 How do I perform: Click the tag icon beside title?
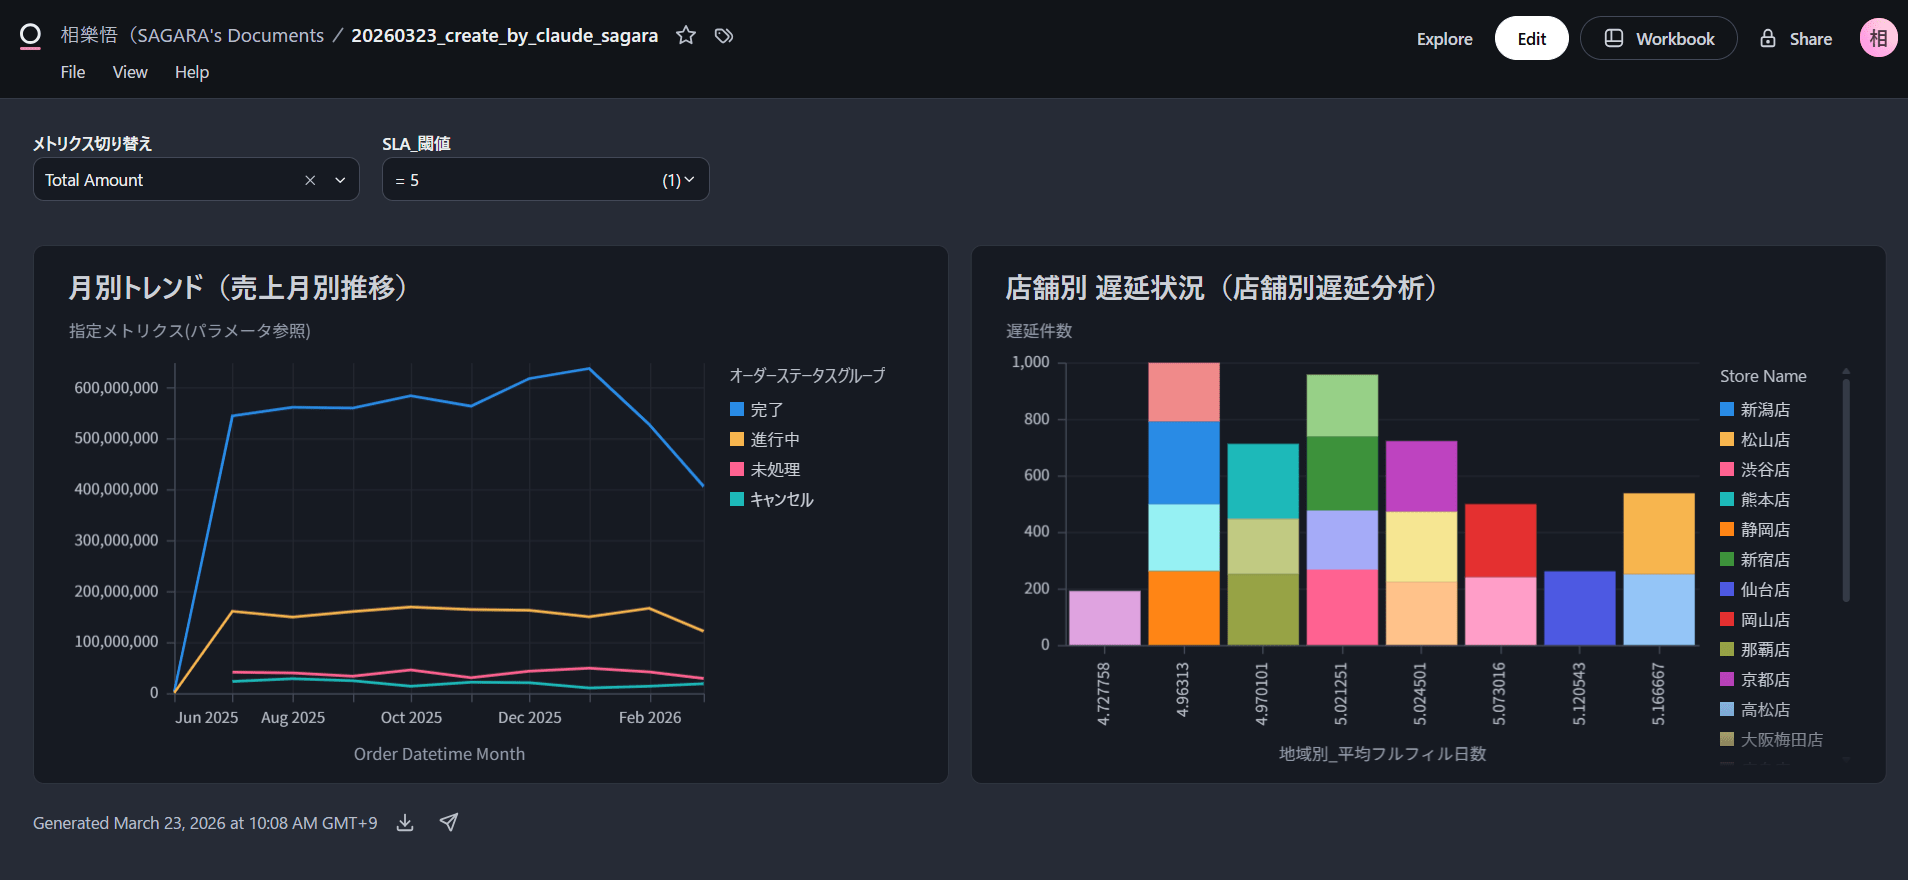[724, 36]
